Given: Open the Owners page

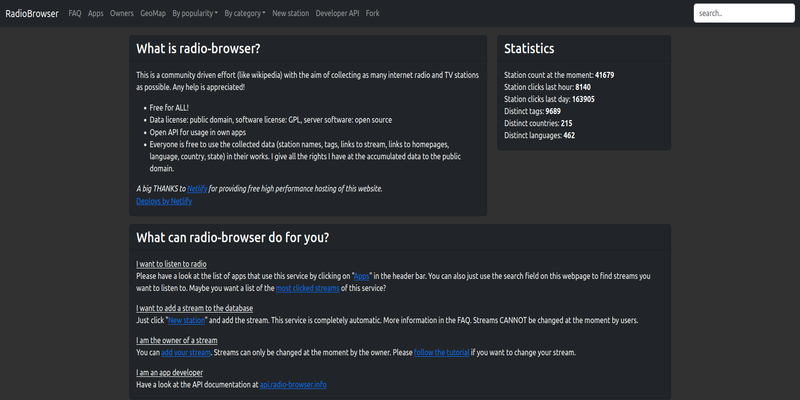Looking at the screenshot, I should [x=122, y=13].
